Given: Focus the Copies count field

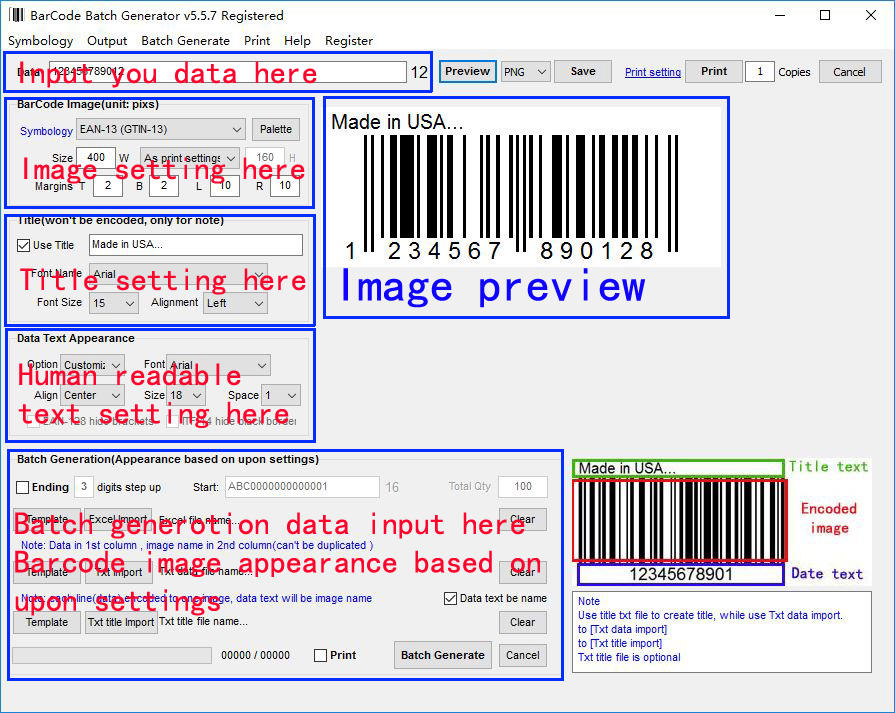Looking at the screenshot, I should [759, 72].
